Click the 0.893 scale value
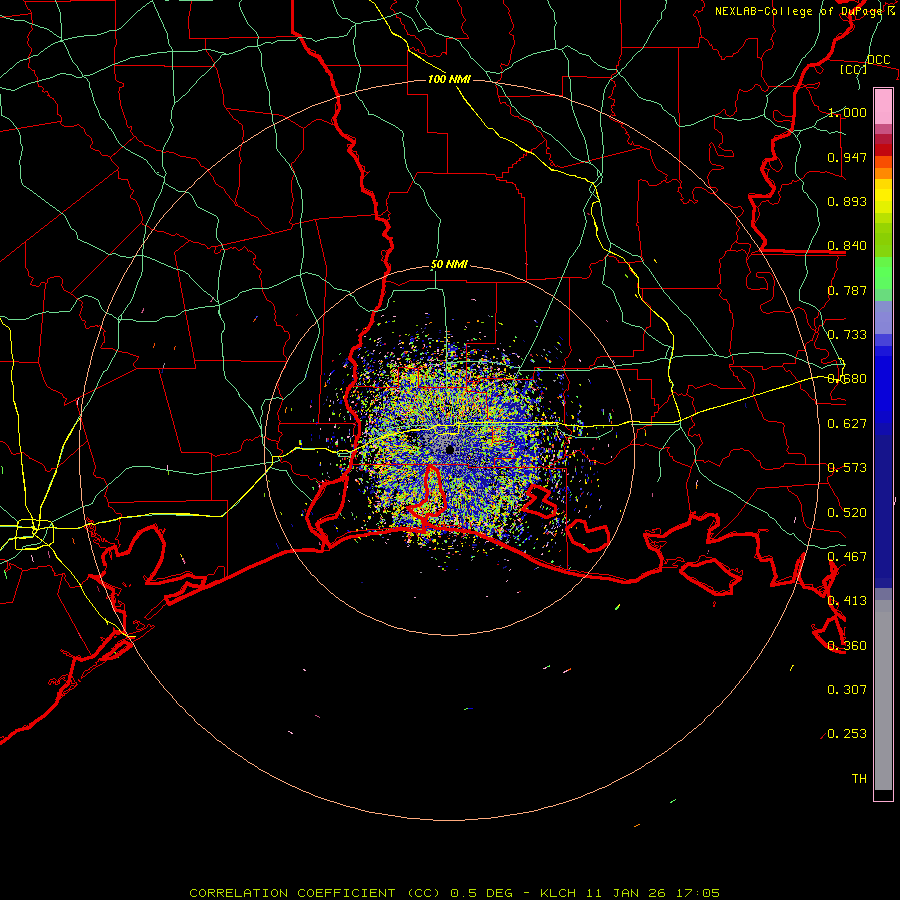The height and width of the screenshot is (900, 900). coord(847,201)
